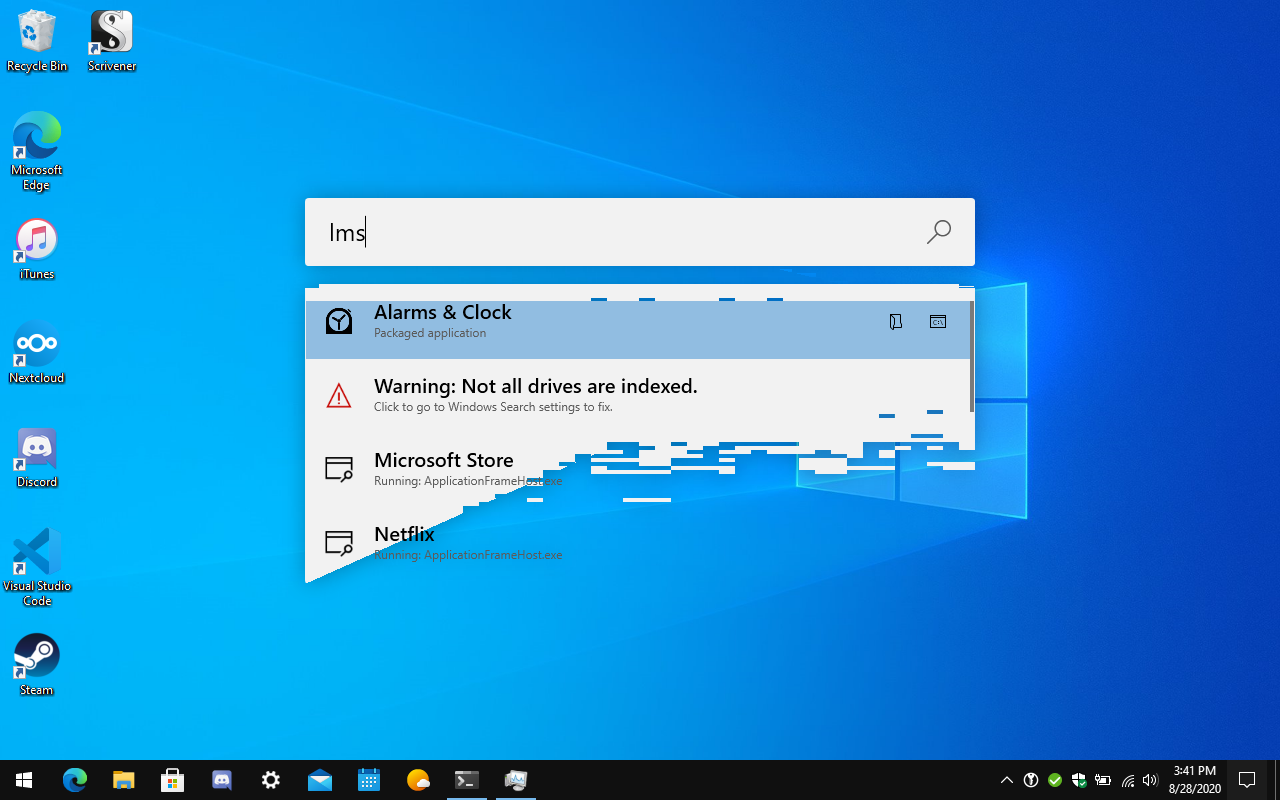This screenshot has height=800, width=1280.
Task: Click the magnifier icon in search box
Action: (x=938, y=232)
